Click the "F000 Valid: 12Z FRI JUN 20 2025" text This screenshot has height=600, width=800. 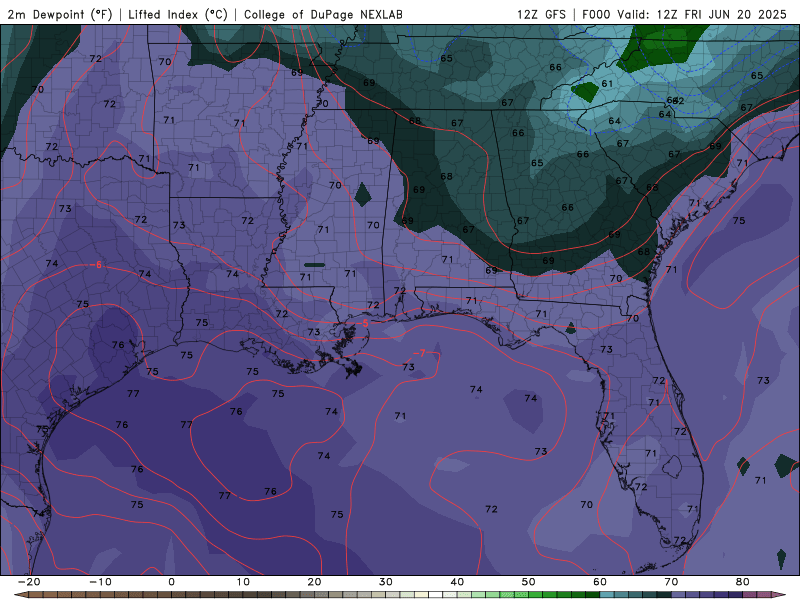[x=684, y=14]
